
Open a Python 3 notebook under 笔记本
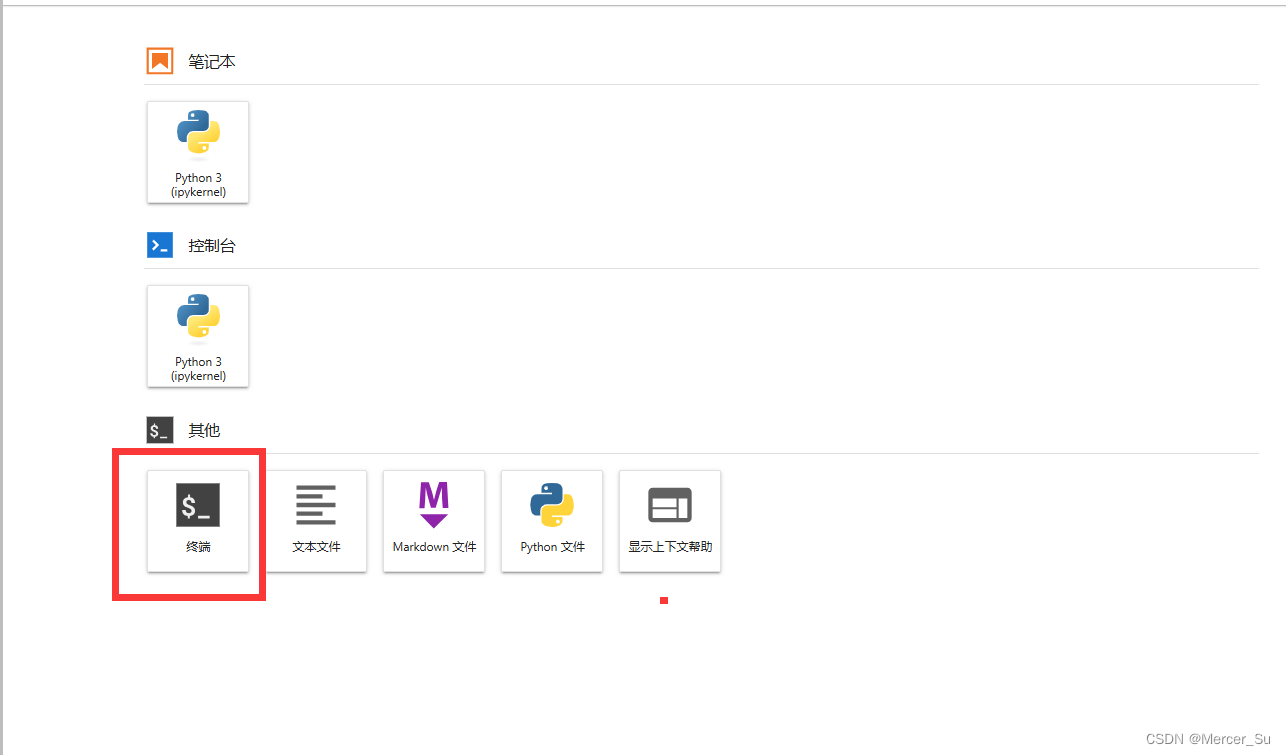198,152
